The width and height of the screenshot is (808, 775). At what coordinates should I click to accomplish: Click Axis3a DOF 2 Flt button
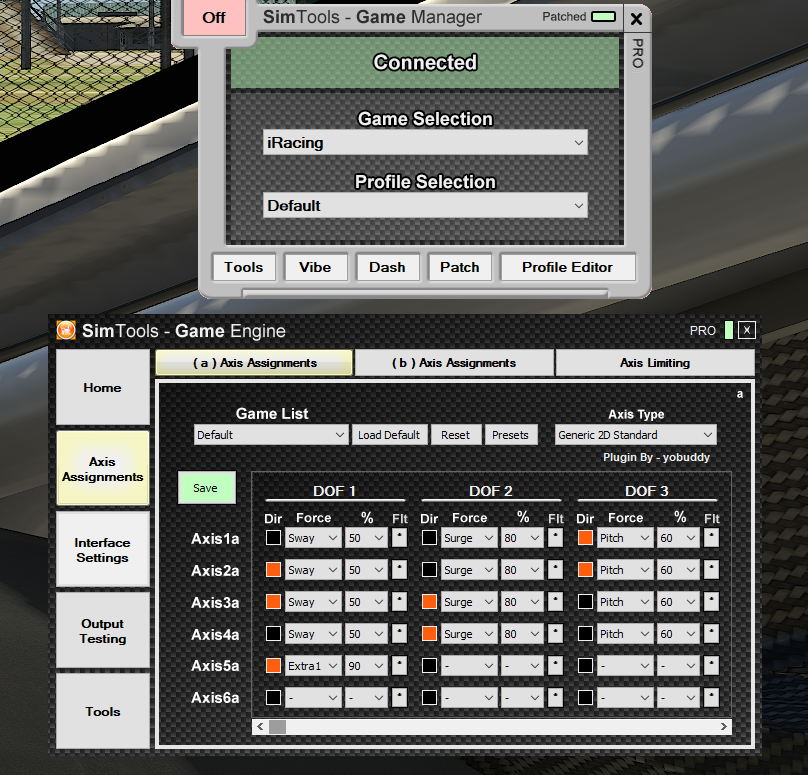555,601
